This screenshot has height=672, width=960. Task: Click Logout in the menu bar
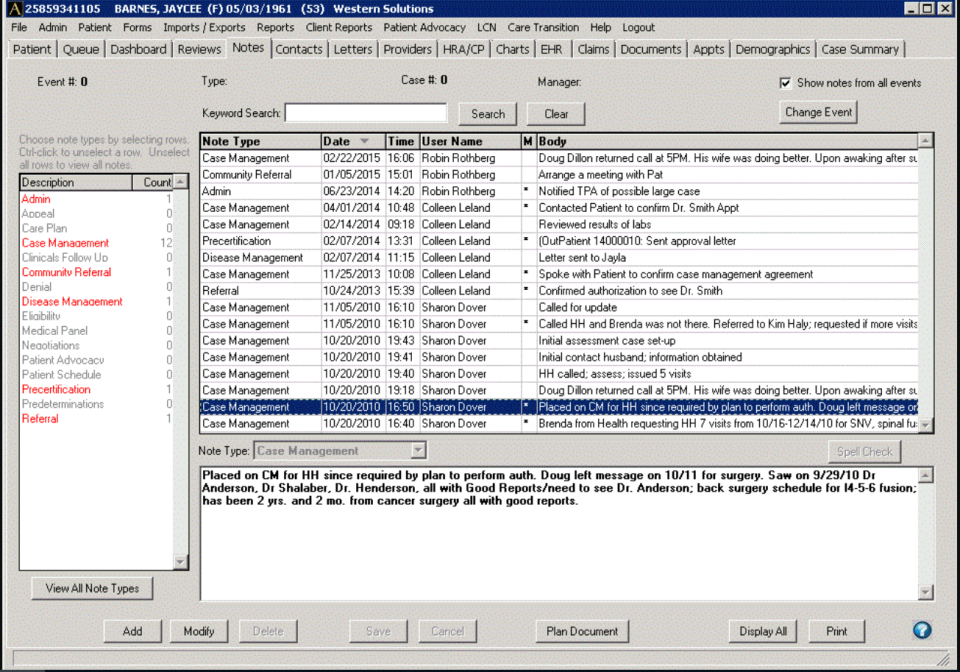pyautogui.click(x=639, y=27)
